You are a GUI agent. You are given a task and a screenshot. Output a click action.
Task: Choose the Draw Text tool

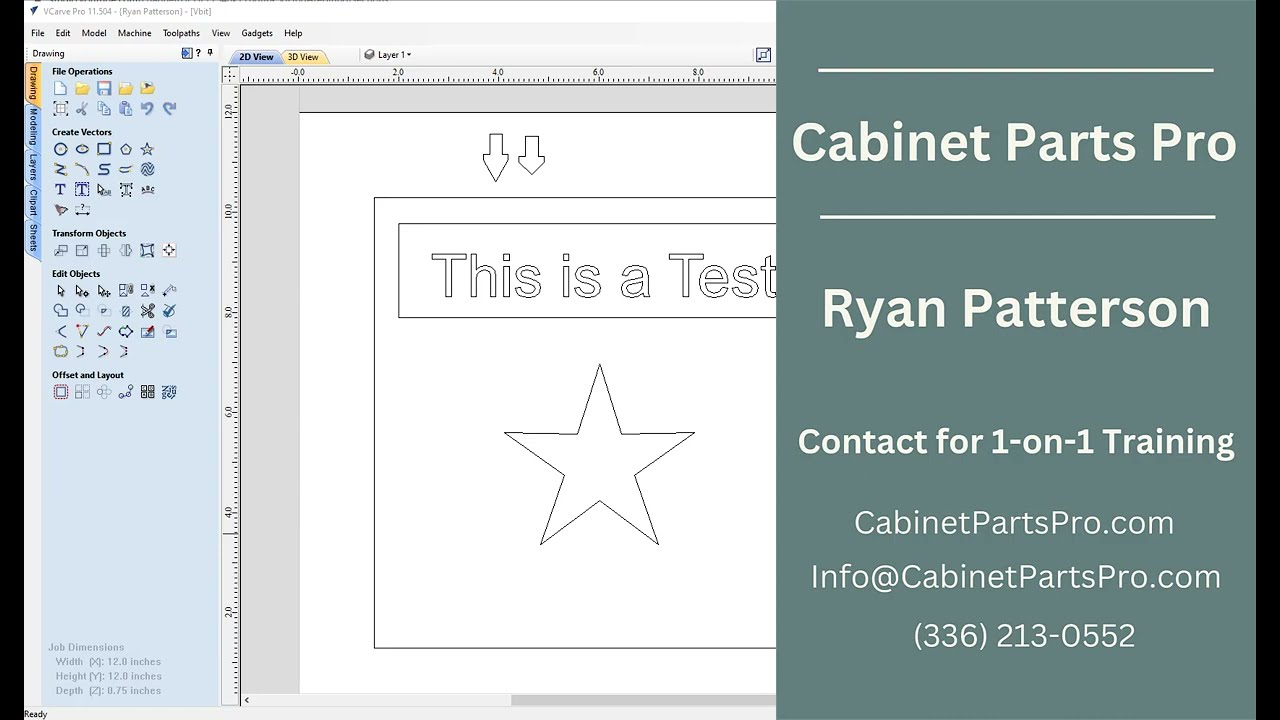(61, 189)
